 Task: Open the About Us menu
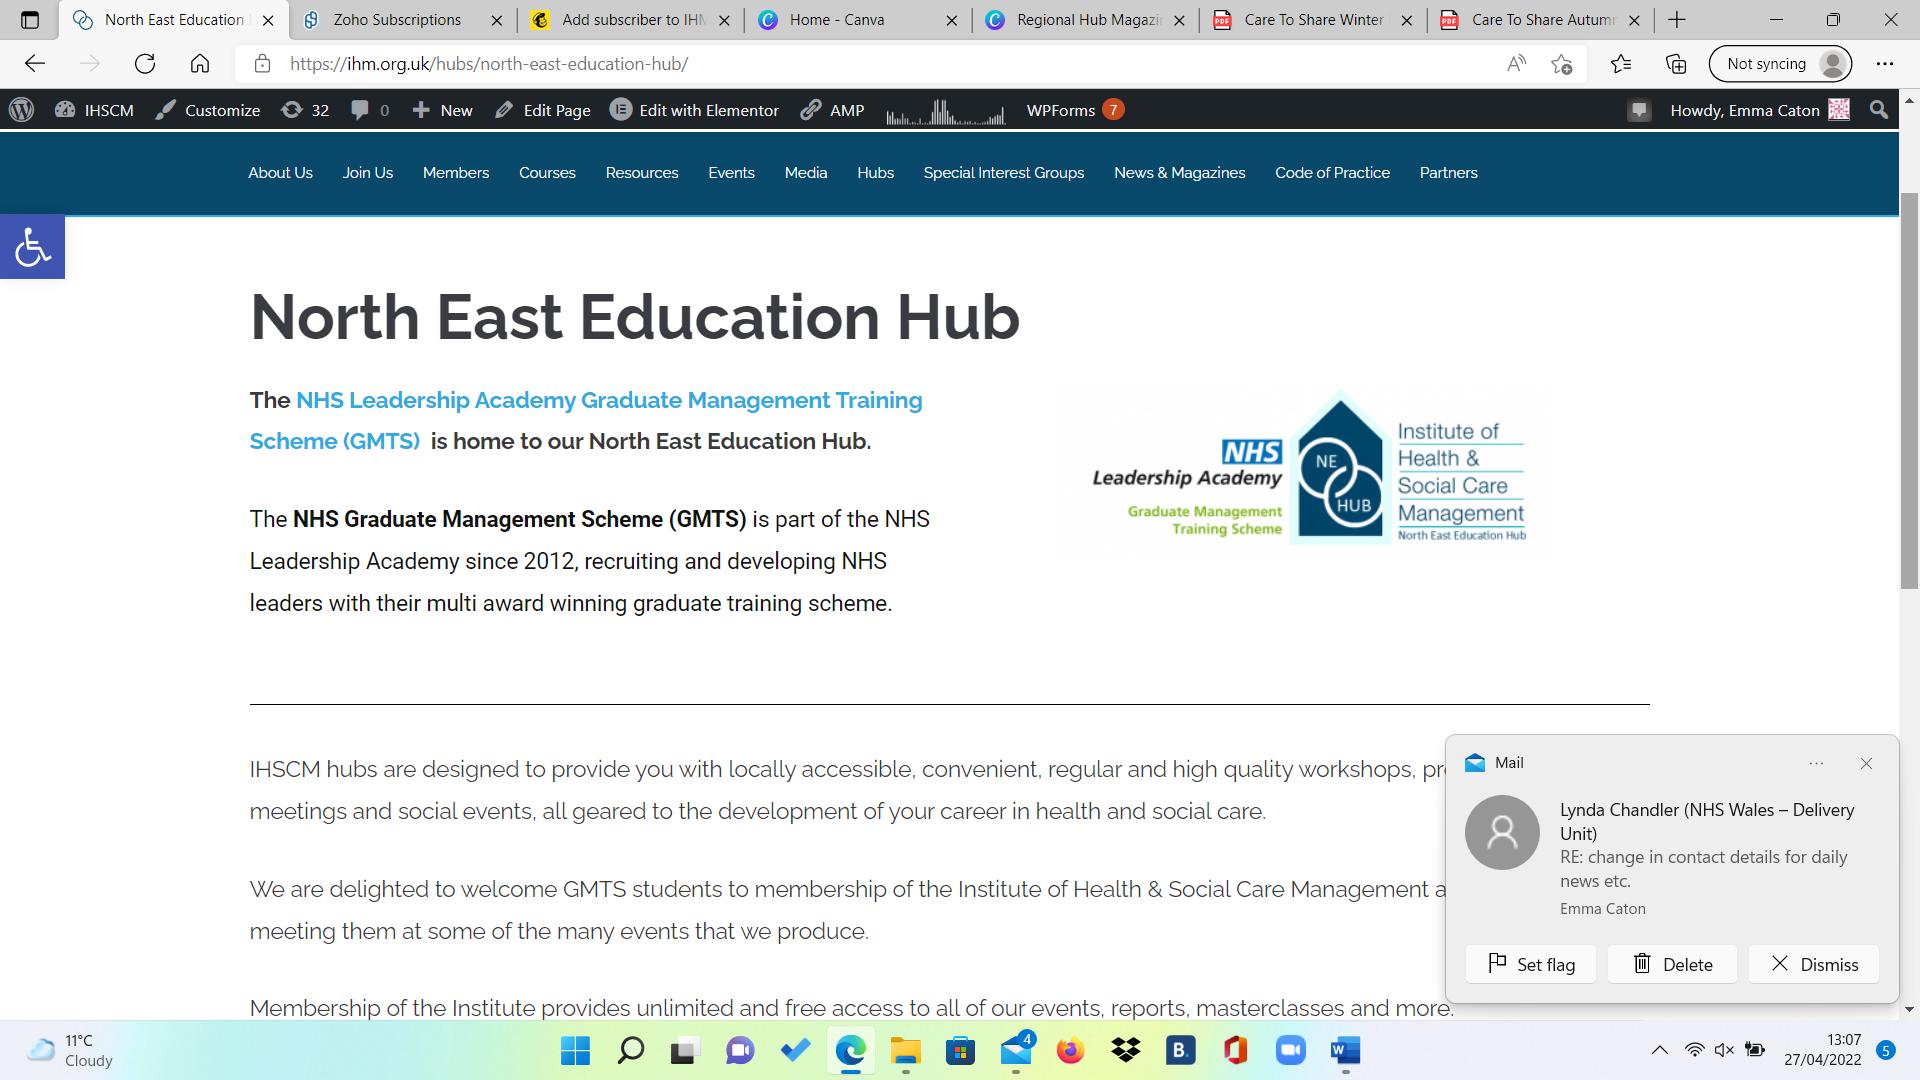(x=280, y=173)
